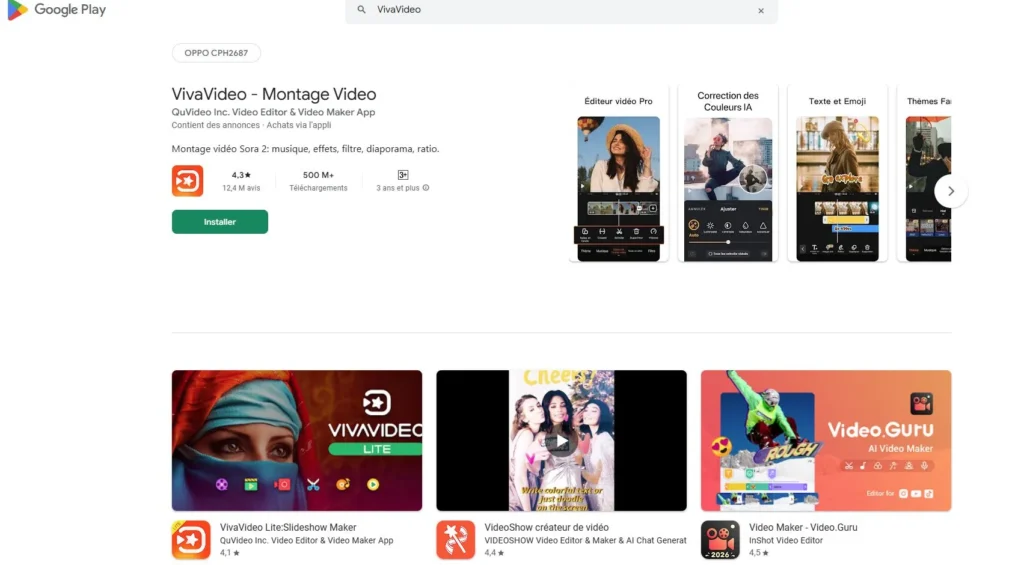Open the Éditeur vidéo Pro screenshot
Viewport: 1024px width, 565px height.
pos(618,173)
